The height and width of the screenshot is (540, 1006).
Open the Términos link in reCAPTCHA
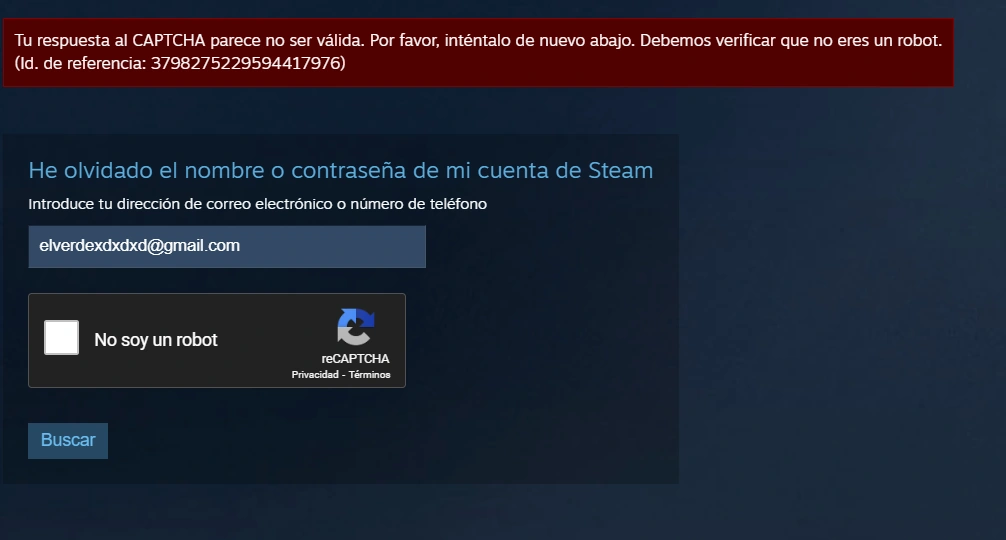(370, 375)
